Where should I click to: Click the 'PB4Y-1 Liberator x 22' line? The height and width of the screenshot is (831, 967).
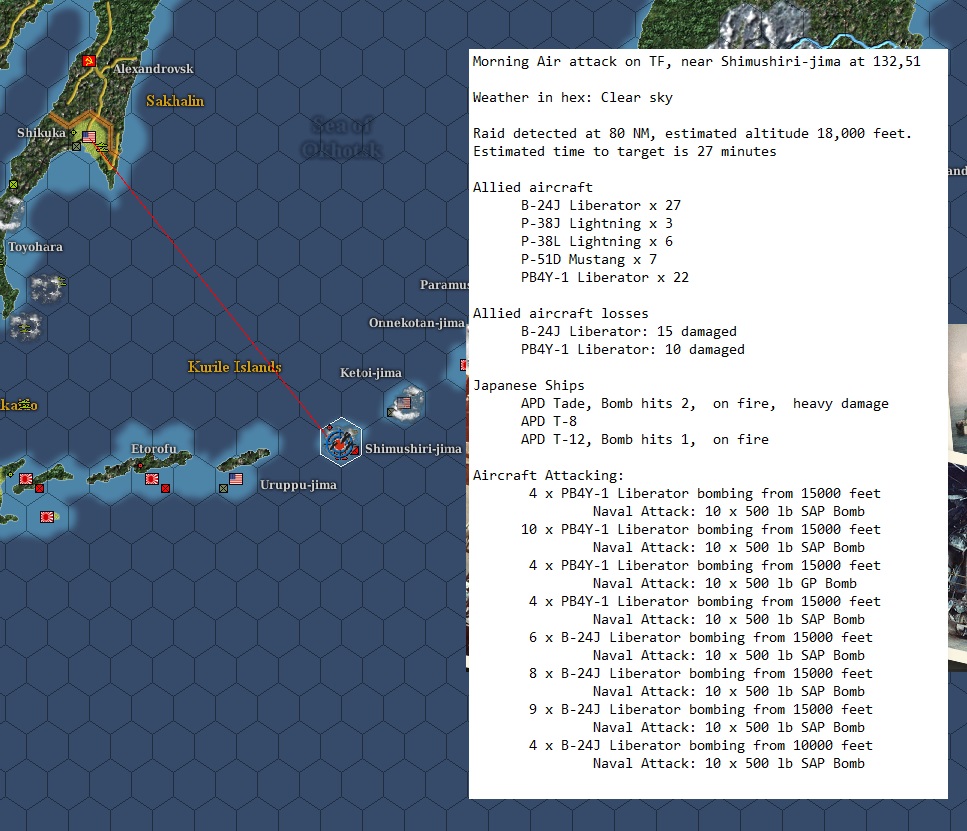(x=604, y=278)
